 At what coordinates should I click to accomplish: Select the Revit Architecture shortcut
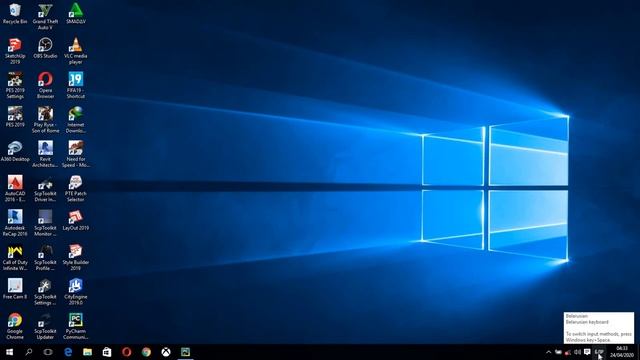point(45,154)
